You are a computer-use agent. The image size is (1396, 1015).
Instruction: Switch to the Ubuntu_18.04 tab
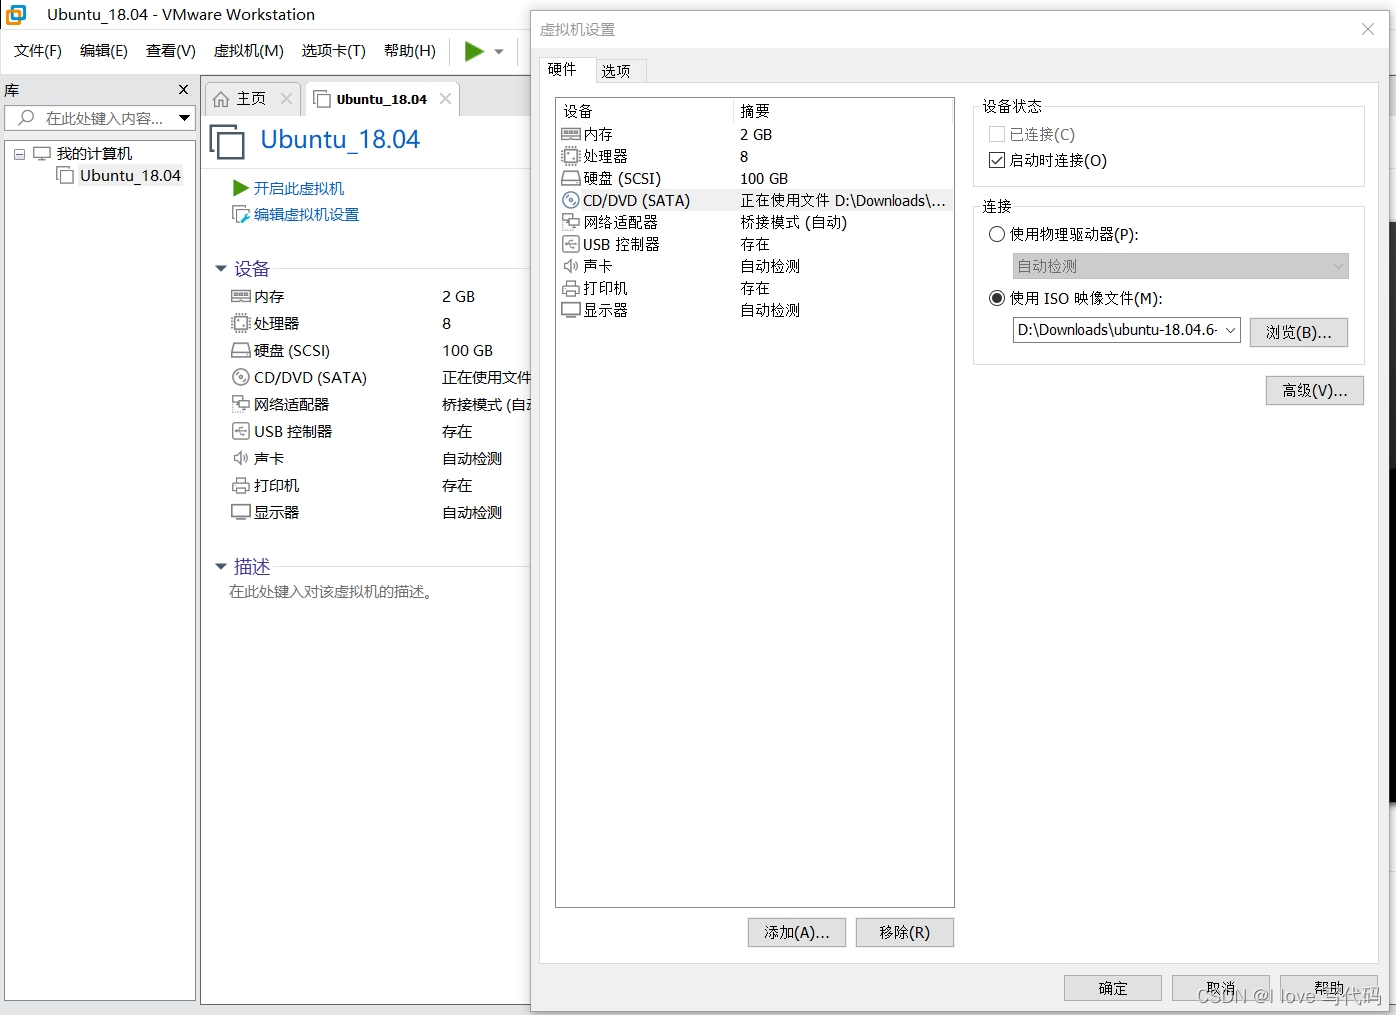click(381, 99)
